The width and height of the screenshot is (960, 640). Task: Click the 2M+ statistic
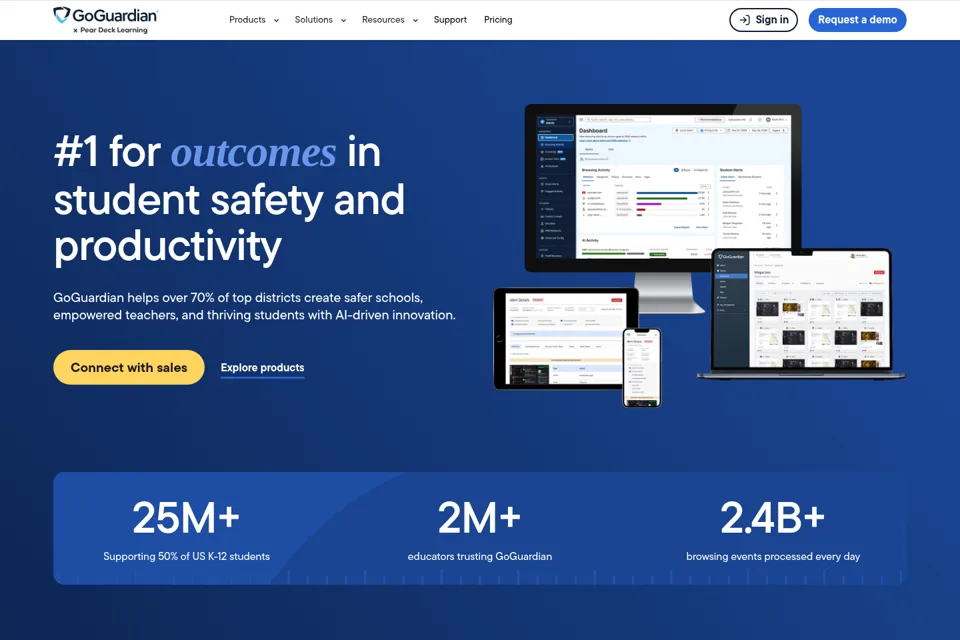point(479,518)
